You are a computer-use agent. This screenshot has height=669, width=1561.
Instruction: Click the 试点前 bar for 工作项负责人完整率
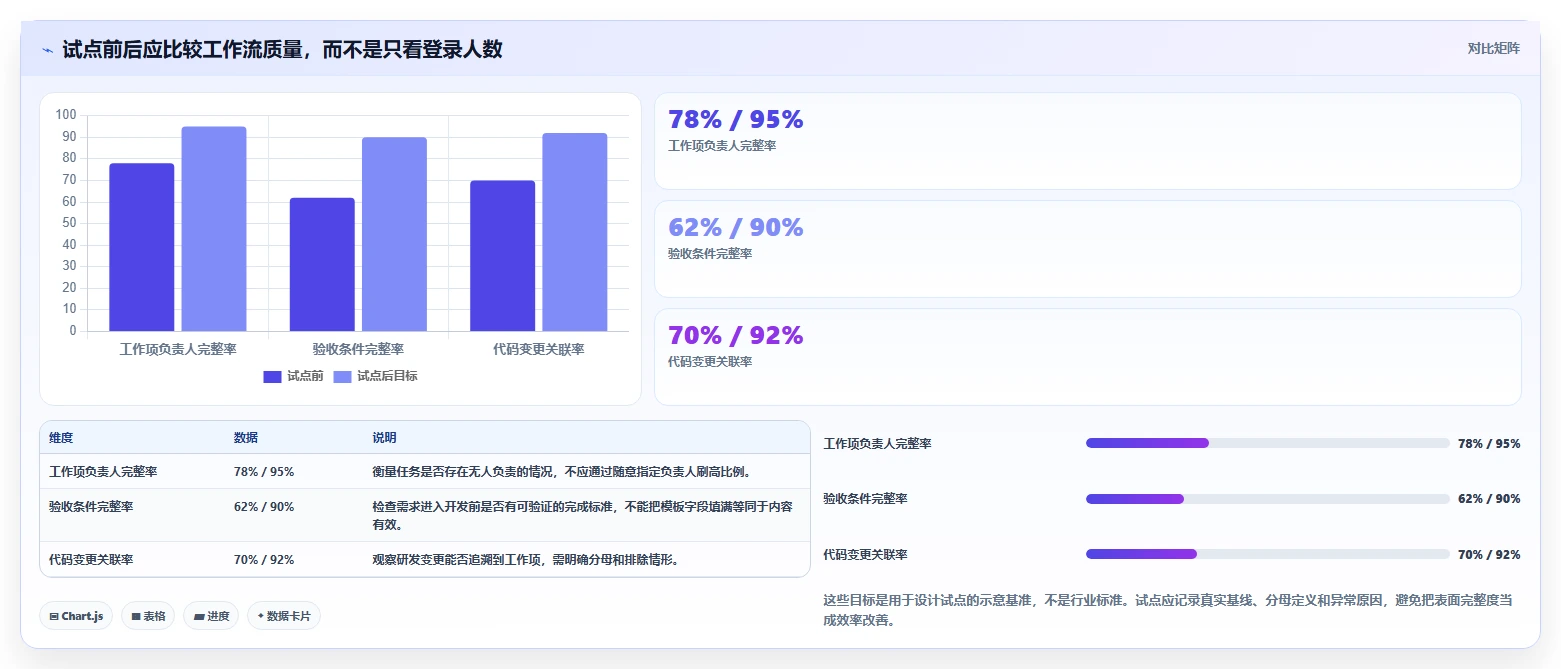(x=141, y=247)
